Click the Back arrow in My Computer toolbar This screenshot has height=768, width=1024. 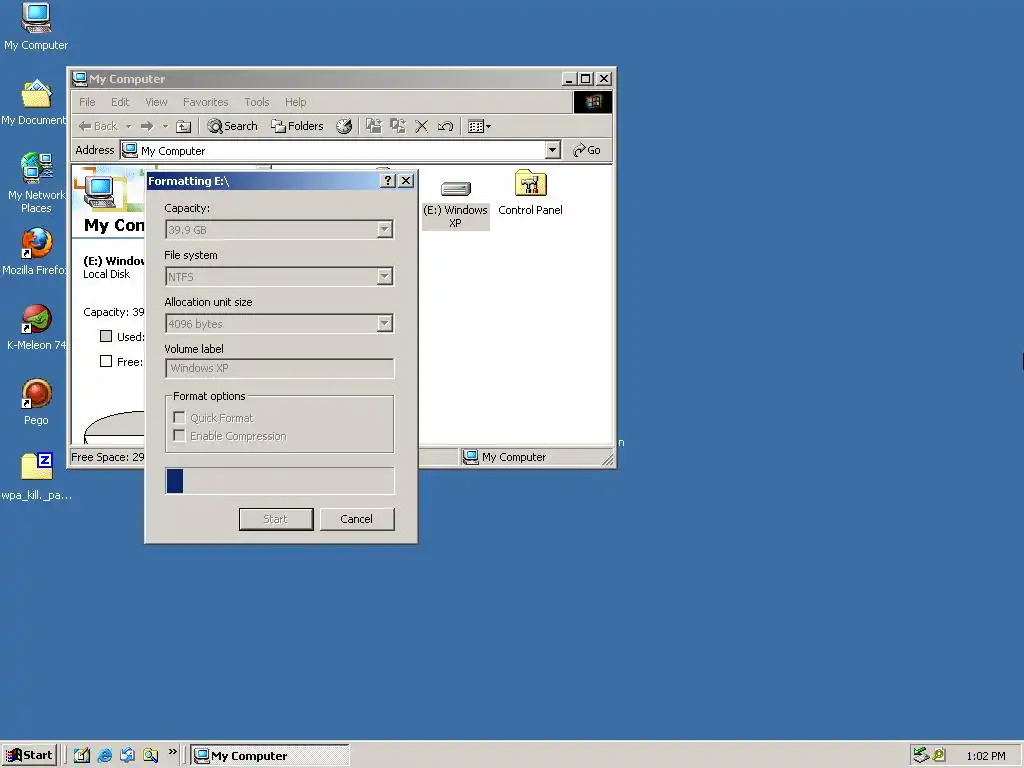coord(97,126)
